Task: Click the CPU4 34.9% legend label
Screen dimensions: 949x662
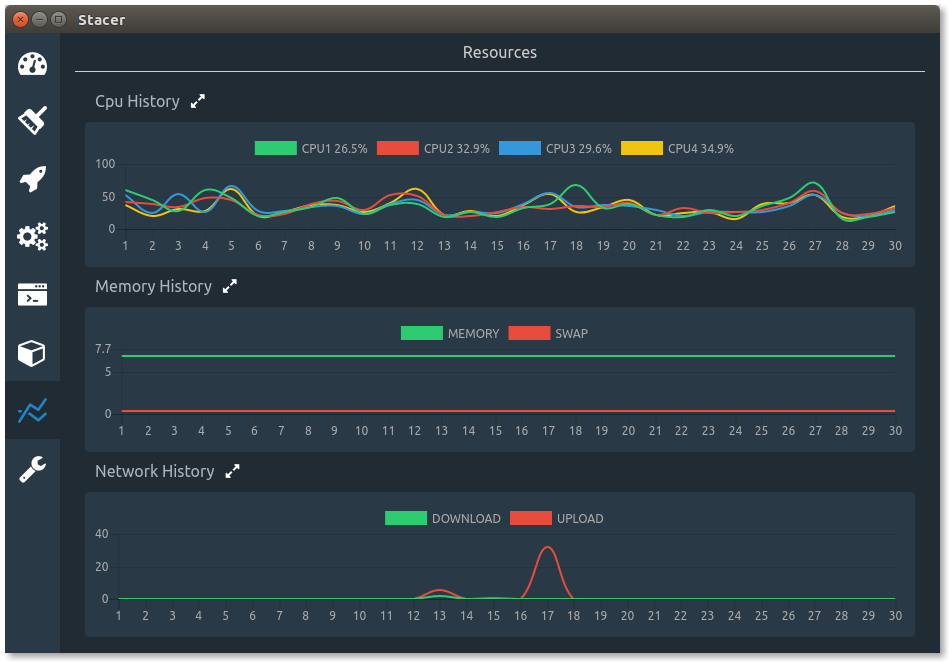Action: 701,149
